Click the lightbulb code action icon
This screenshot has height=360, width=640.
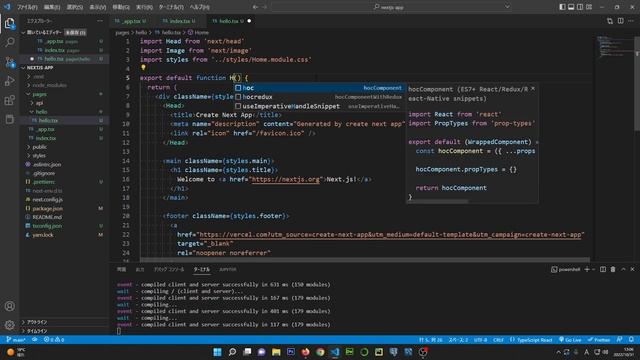143,68
